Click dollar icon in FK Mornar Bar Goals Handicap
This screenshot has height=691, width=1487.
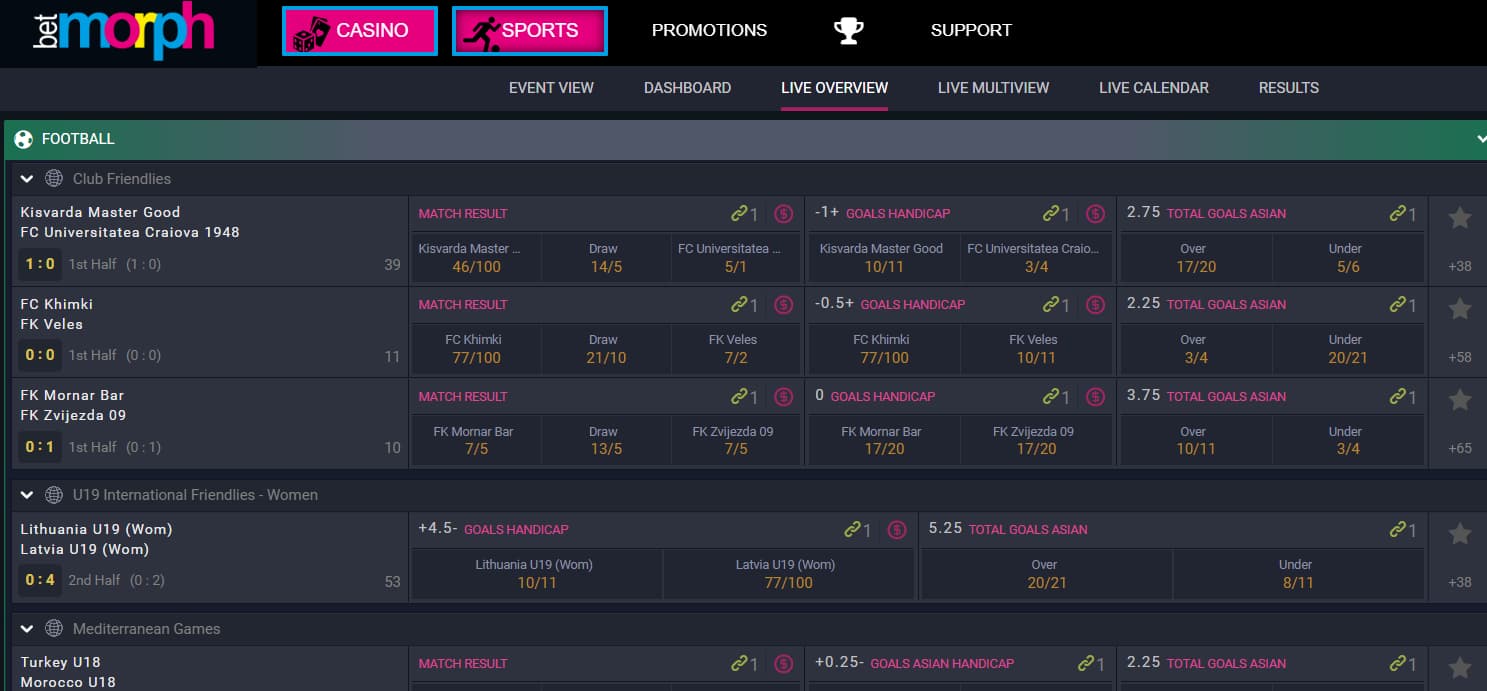tap(1096, 396)
